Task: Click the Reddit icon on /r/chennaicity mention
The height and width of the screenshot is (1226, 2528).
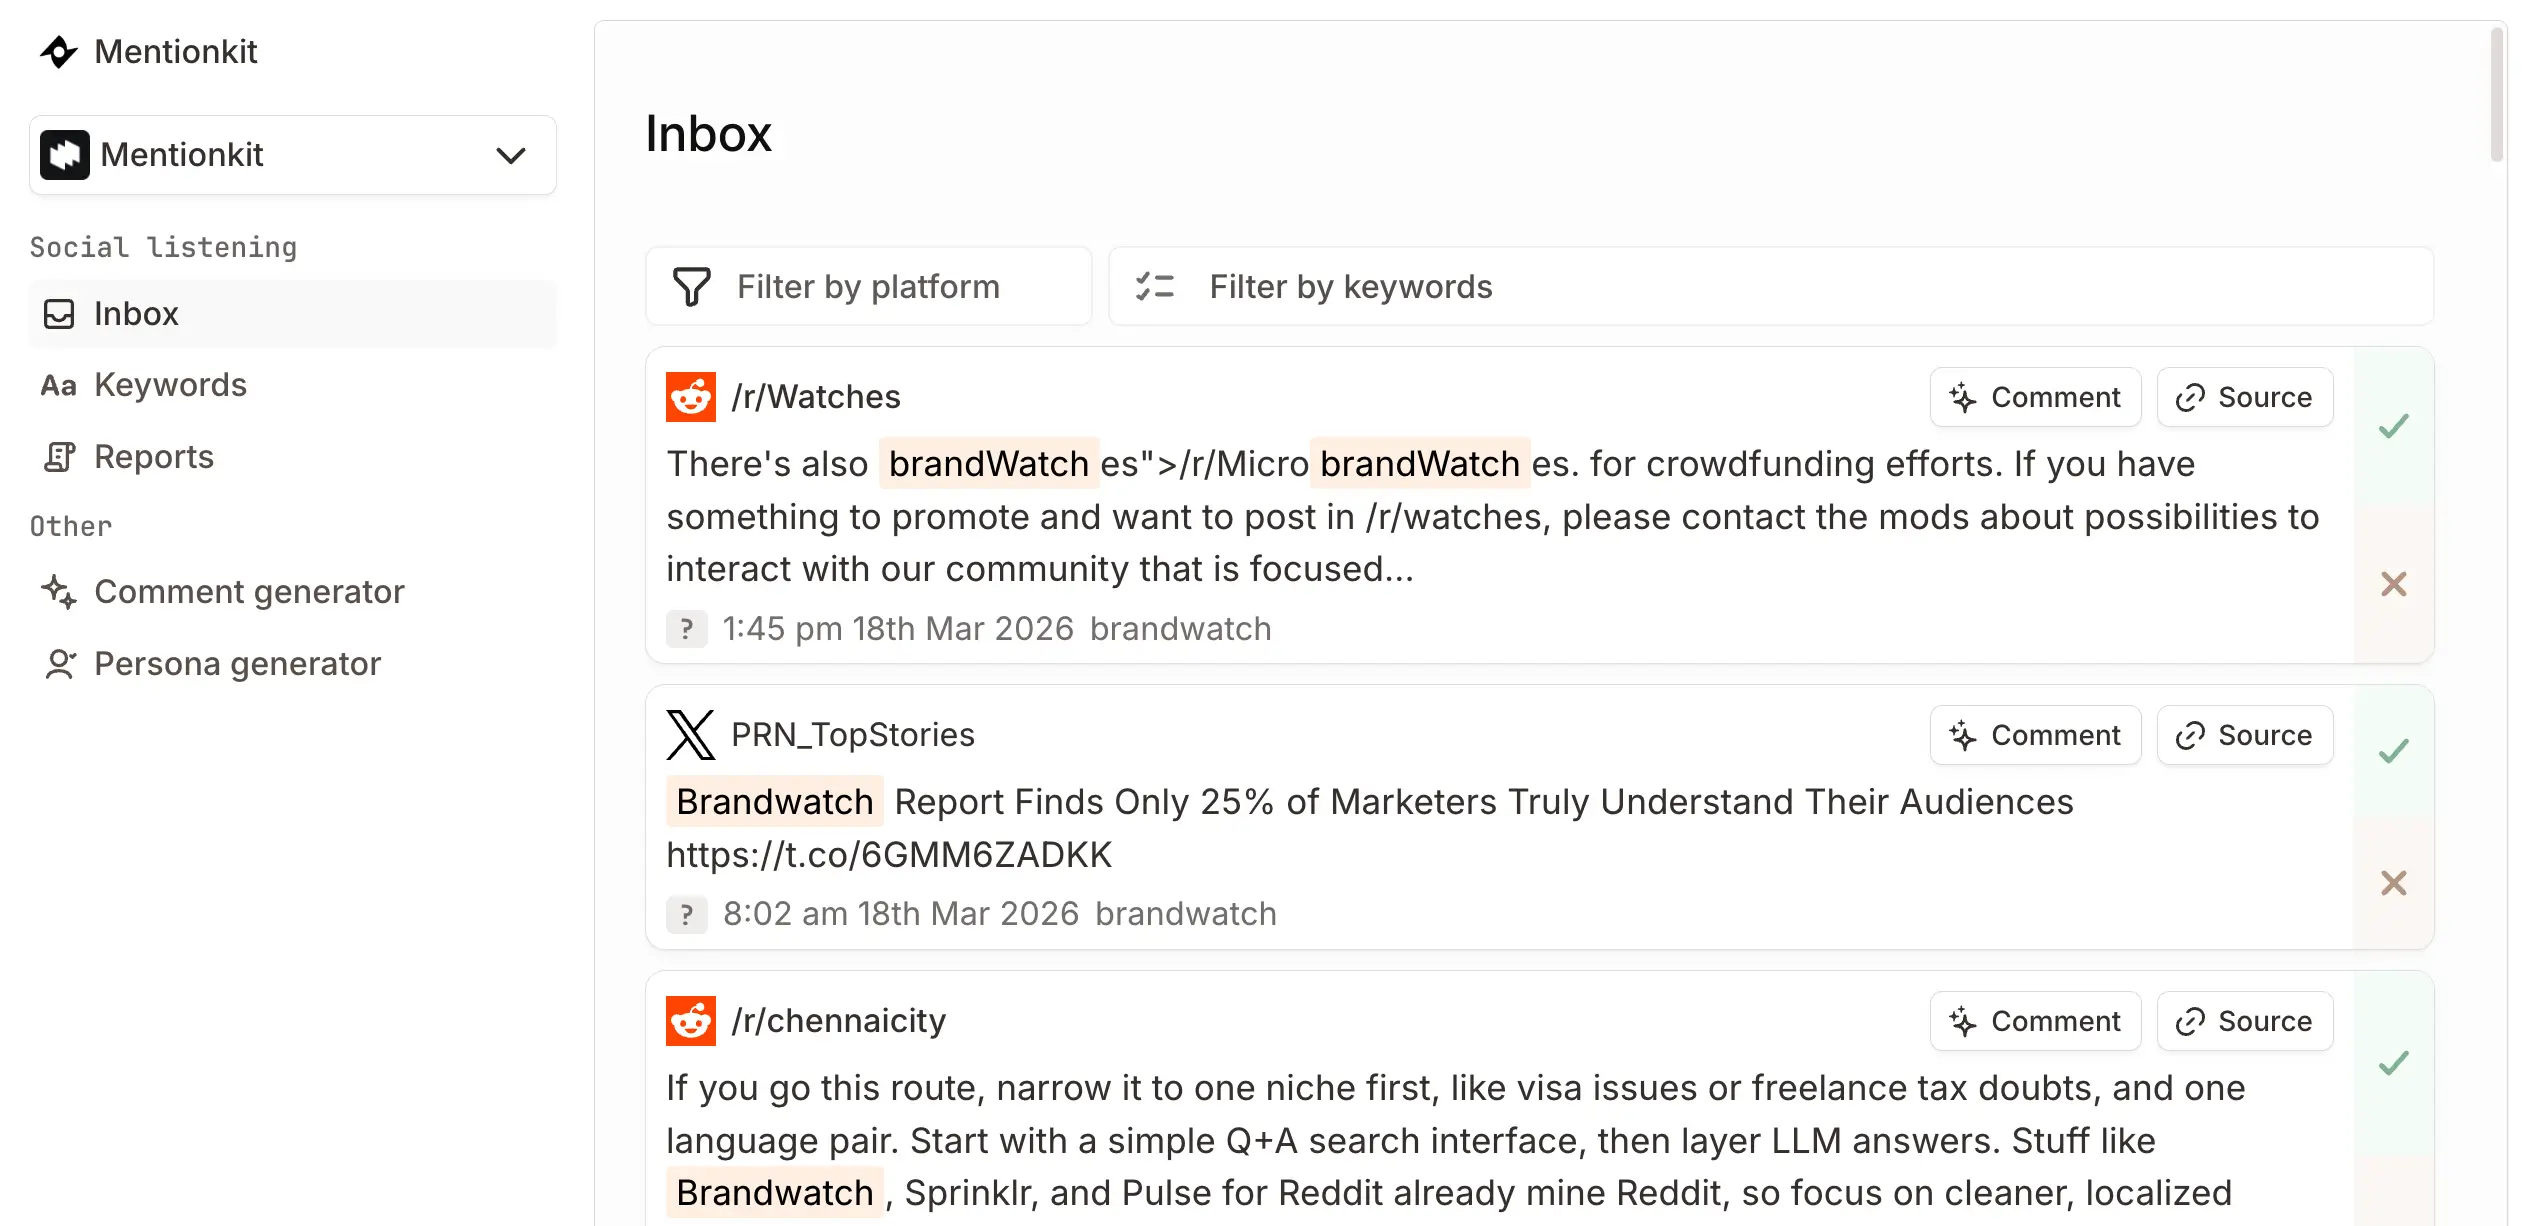Action: point(691,1021)
